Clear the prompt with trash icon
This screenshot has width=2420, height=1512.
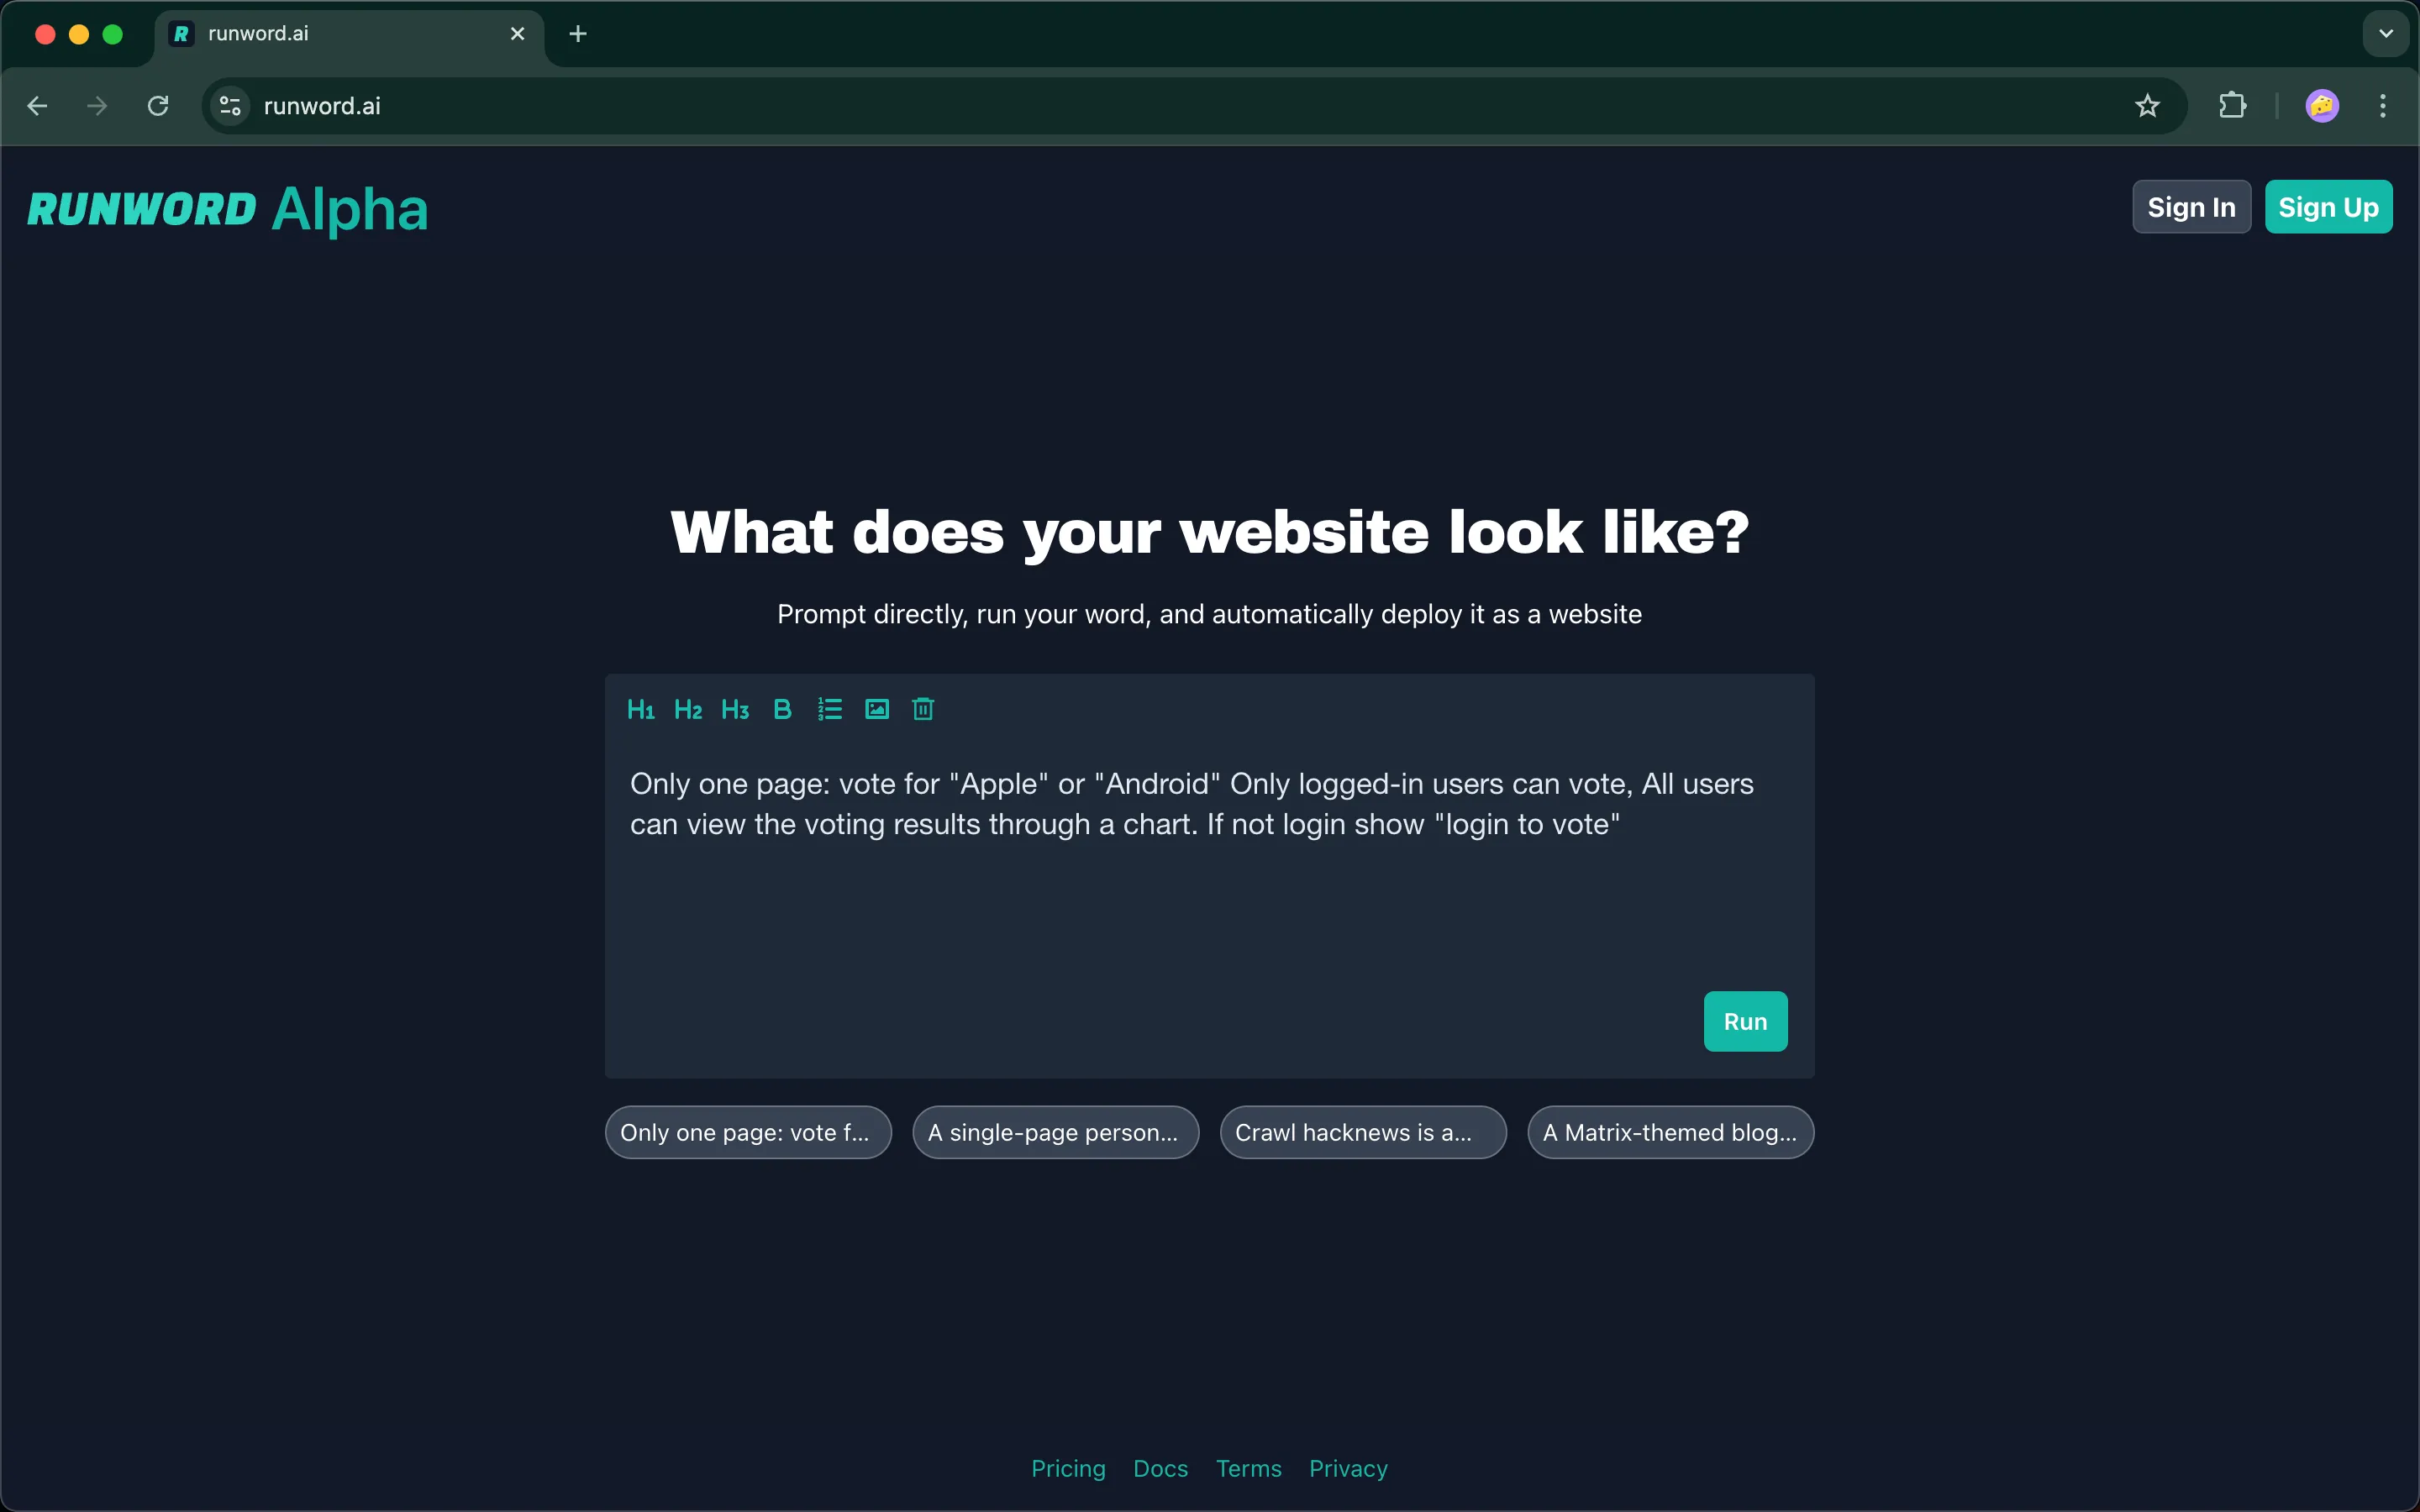923,710
